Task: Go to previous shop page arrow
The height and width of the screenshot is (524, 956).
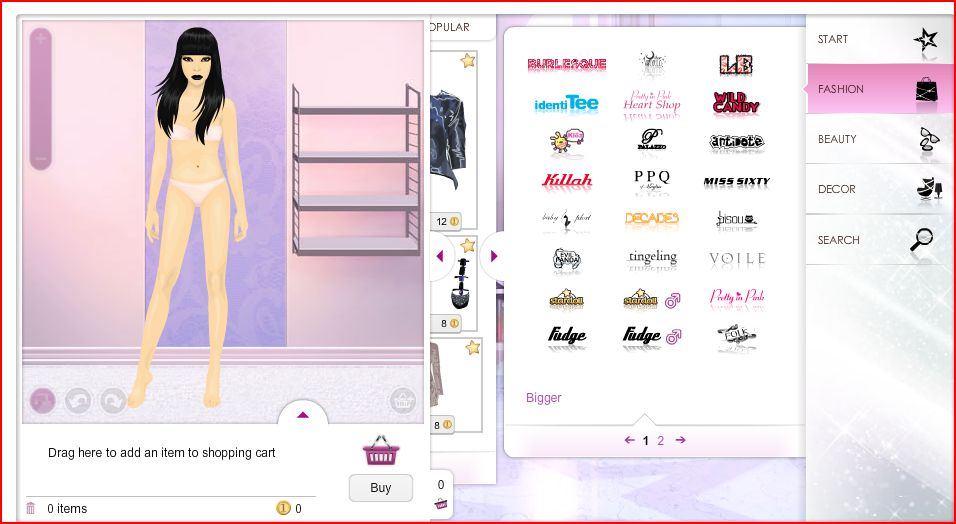Action: [630, 440]
